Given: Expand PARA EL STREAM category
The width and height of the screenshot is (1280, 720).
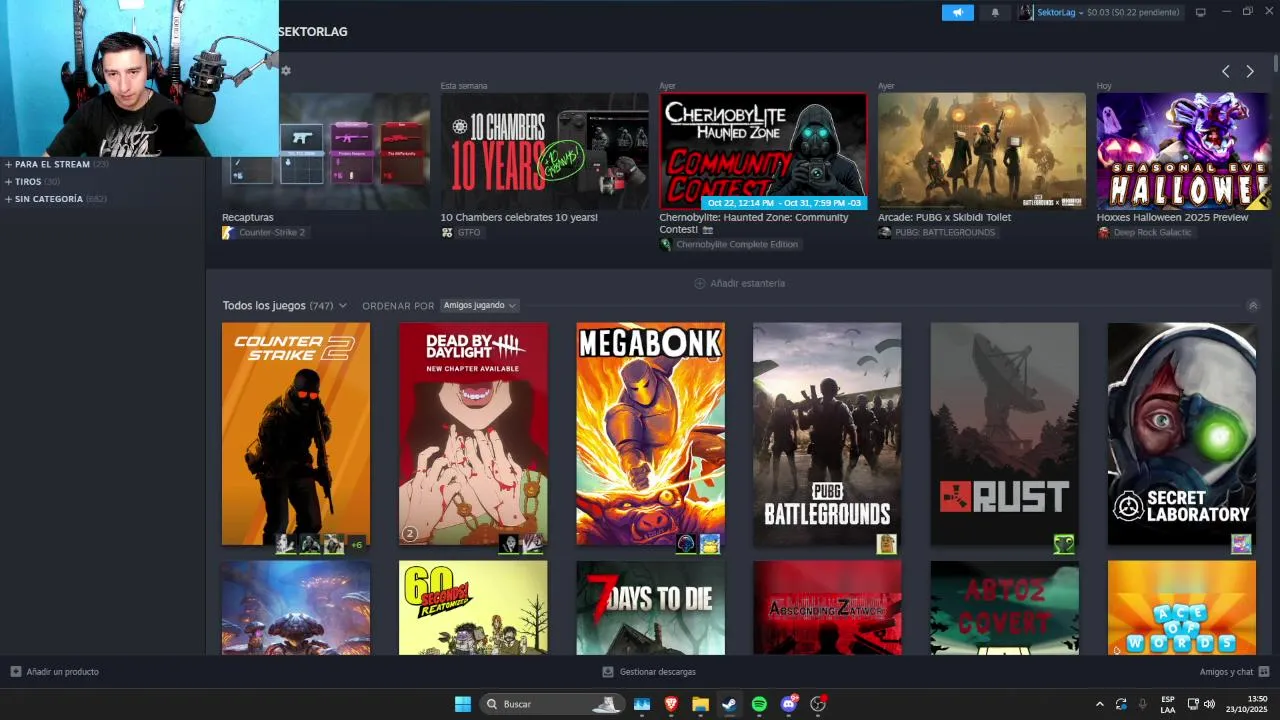Looking at the screenshot, I should [52, 164].
